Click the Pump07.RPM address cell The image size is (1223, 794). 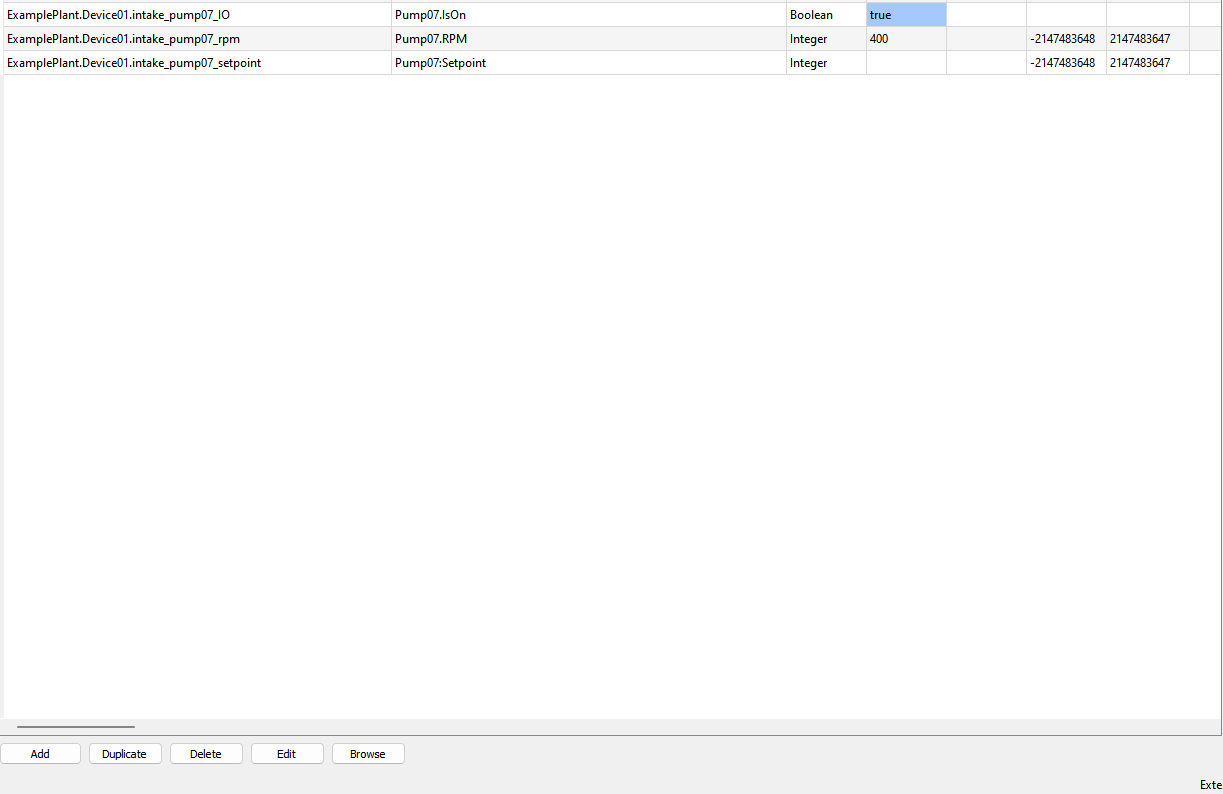(588, 39)
